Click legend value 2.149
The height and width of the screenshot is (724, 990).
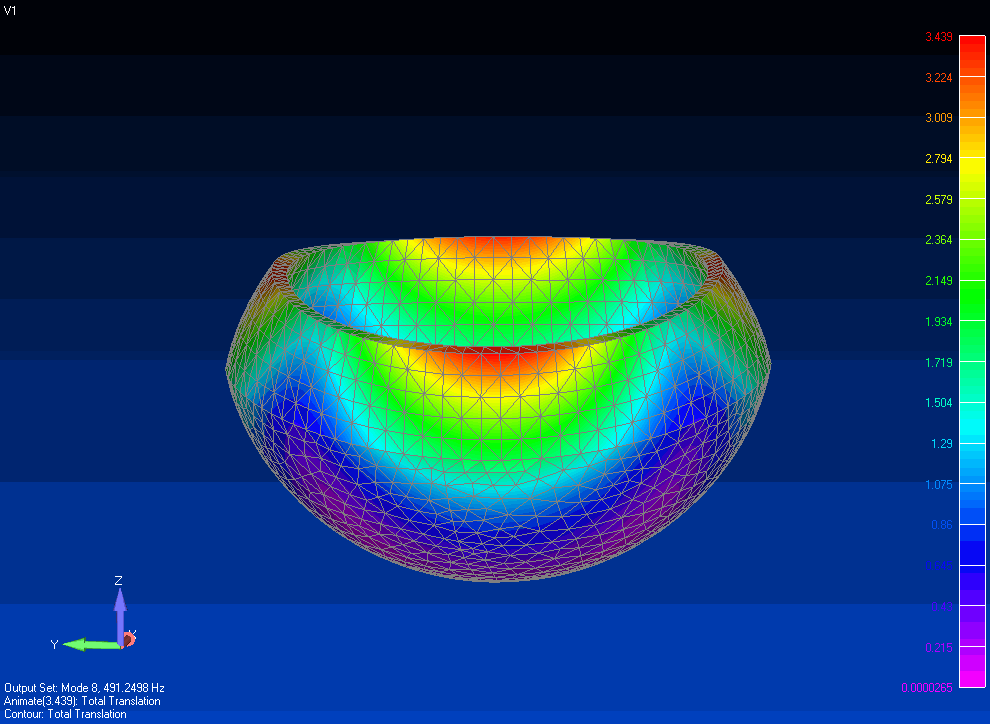(x=939, y=281)
